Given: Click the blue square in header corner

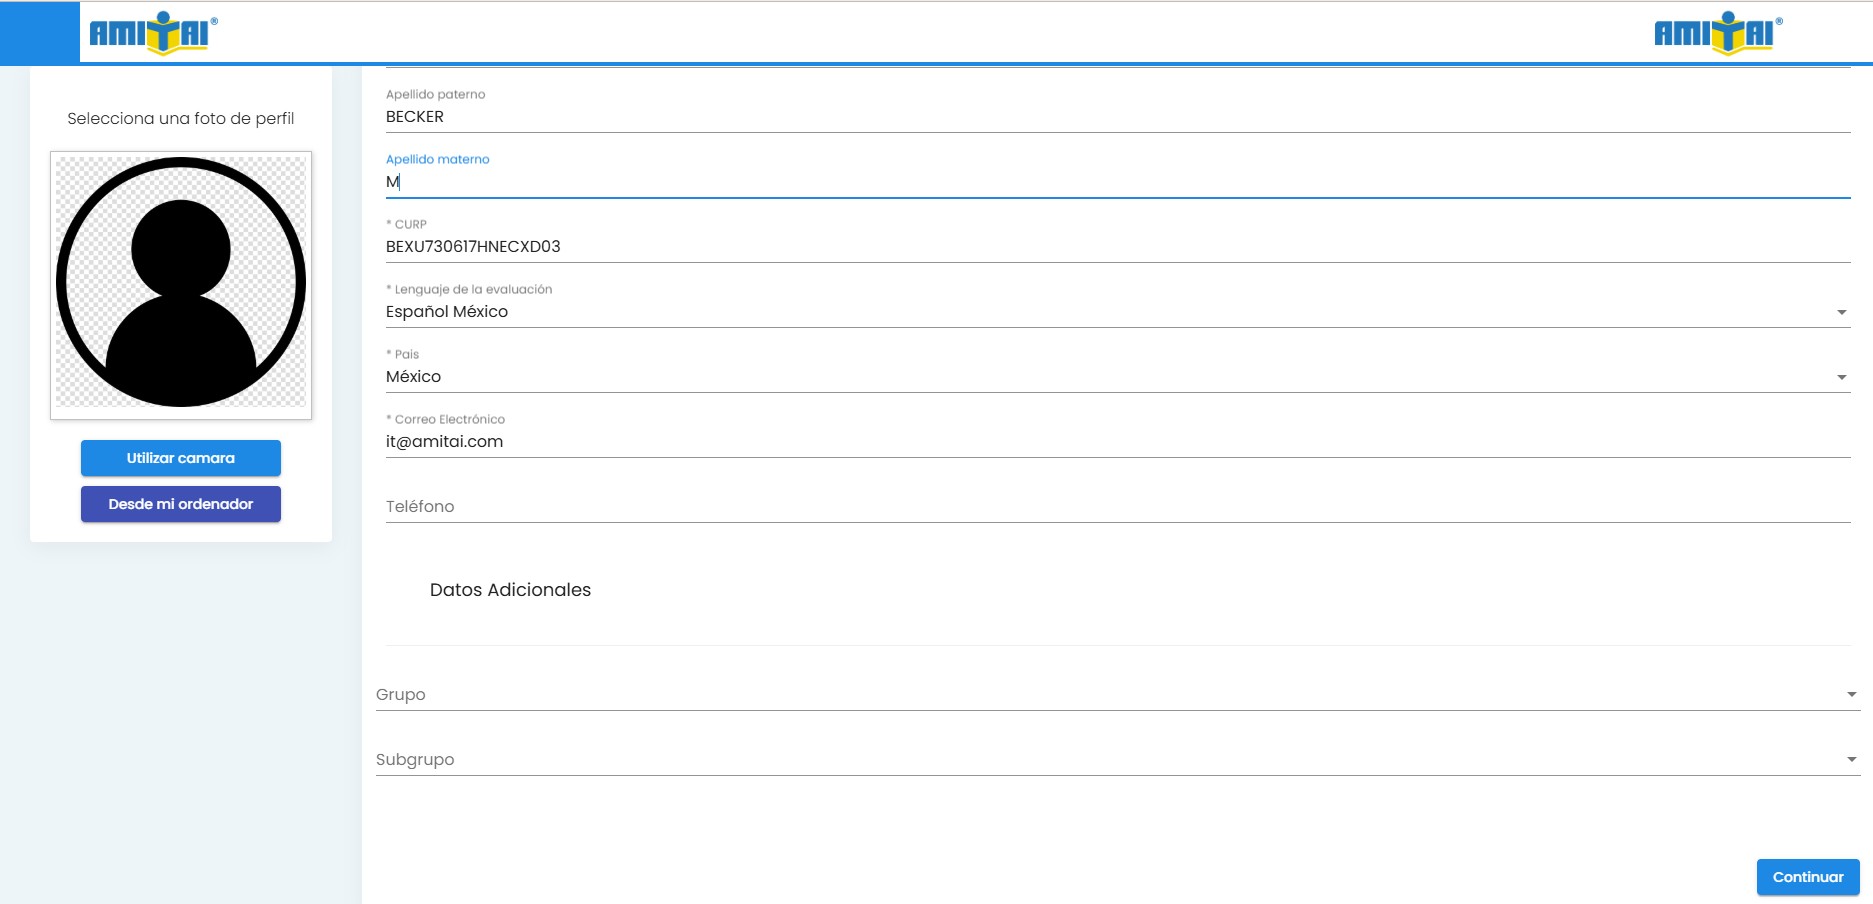Looking at the screenshot, I should coord(39,32).
